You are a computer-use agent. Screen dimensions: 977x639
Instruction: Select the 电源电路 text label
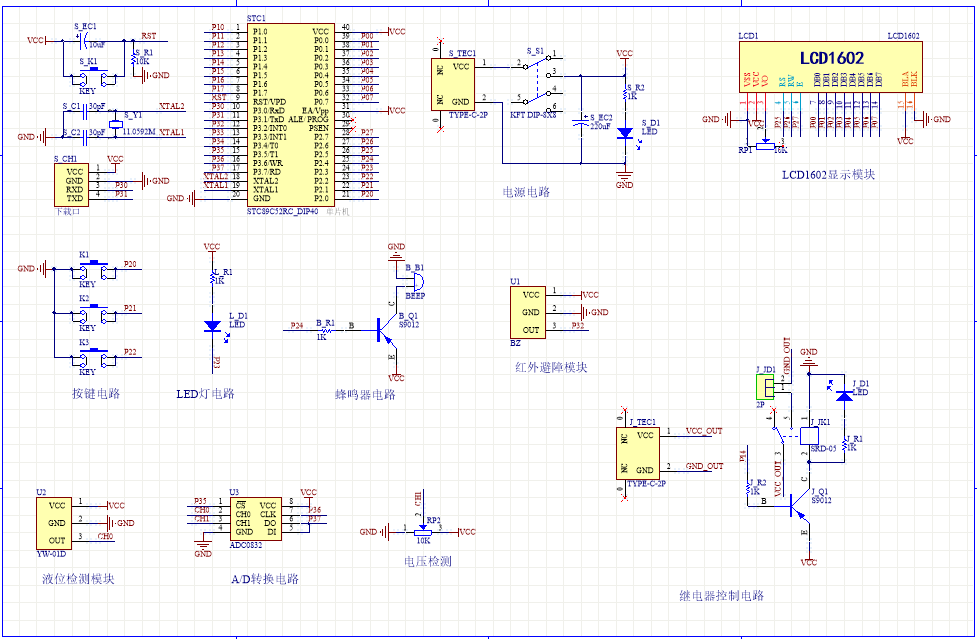point(526,192)
